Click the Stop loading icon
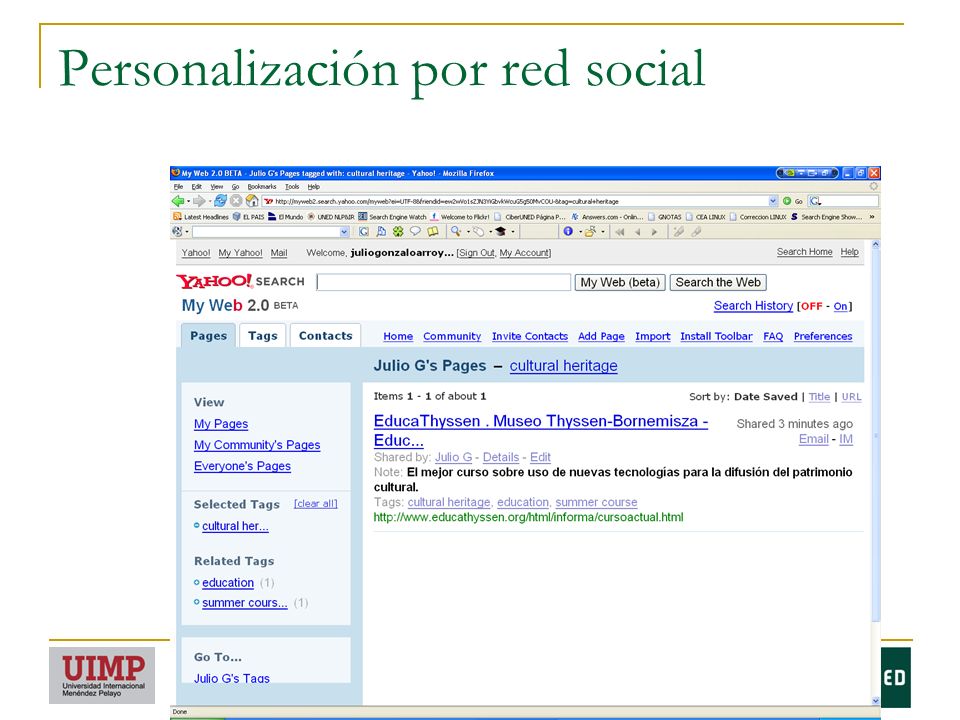Viewport: 960px width, 720px height. pos(236,201)
